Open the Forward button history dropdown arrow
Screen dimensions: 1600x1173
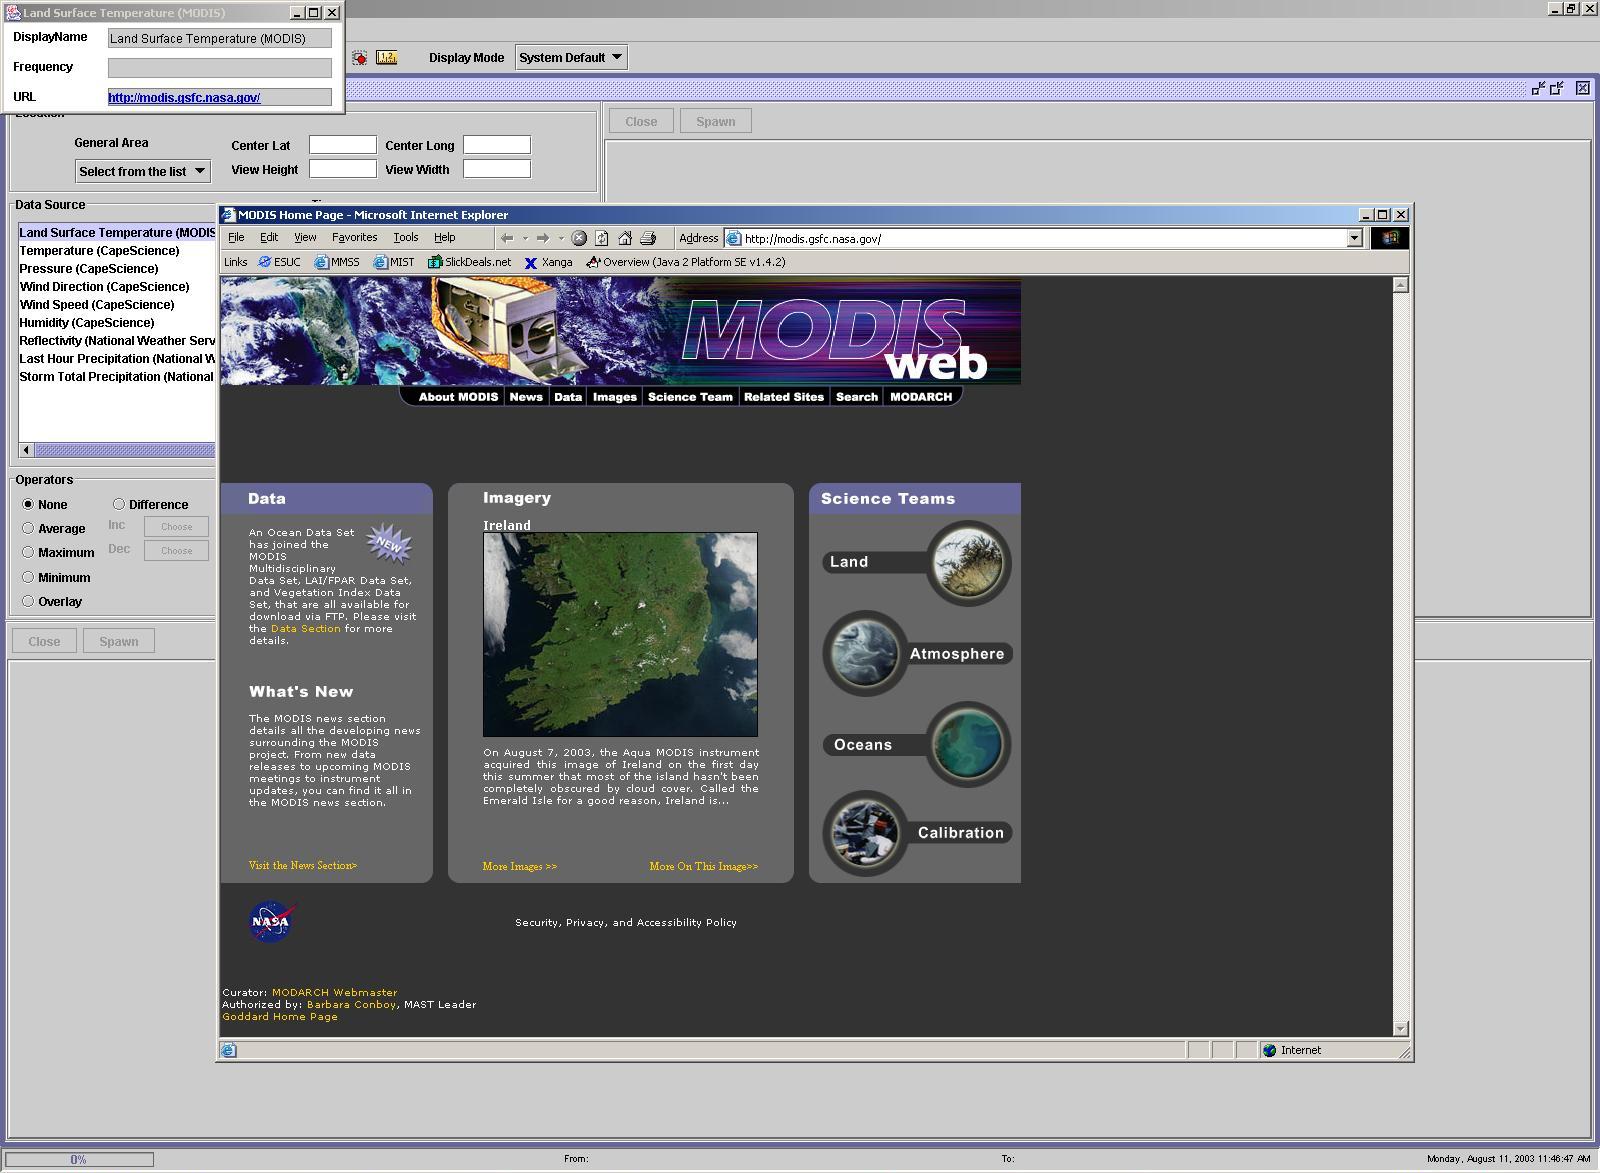click(561, 238)
